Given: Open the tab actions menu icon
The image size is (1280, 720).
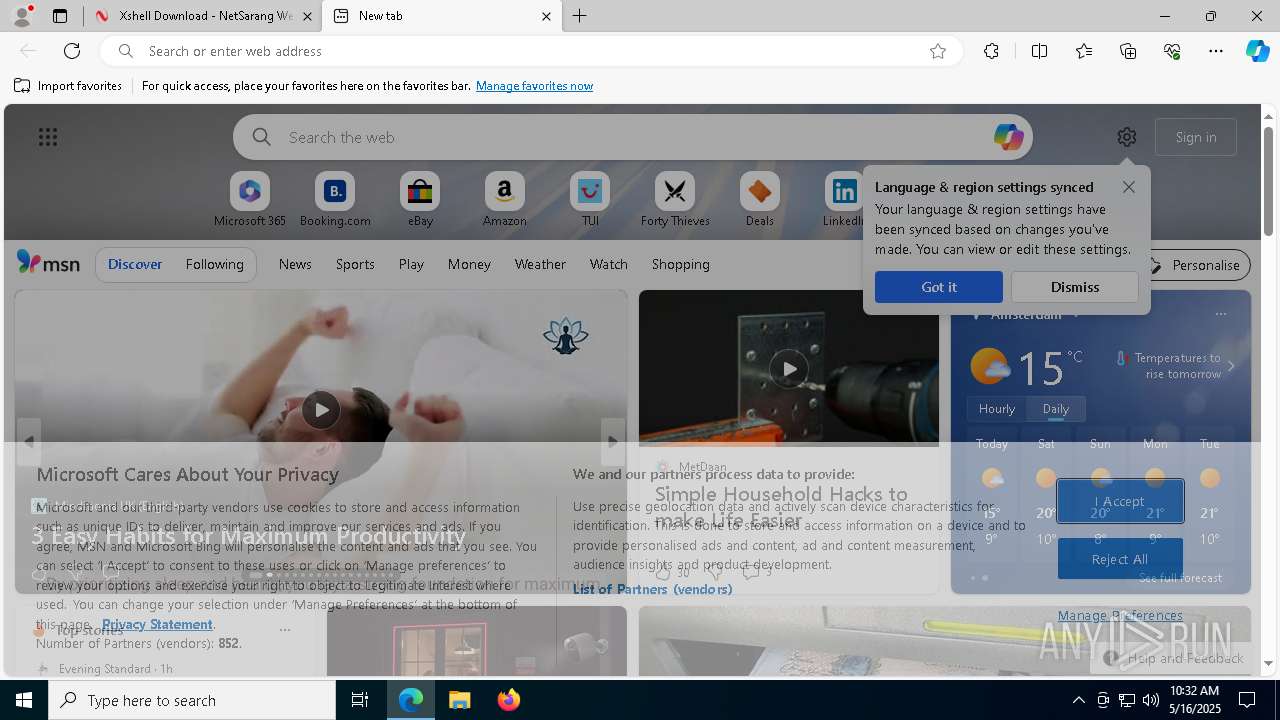Looking at the screenshot, I should [60, 16].
